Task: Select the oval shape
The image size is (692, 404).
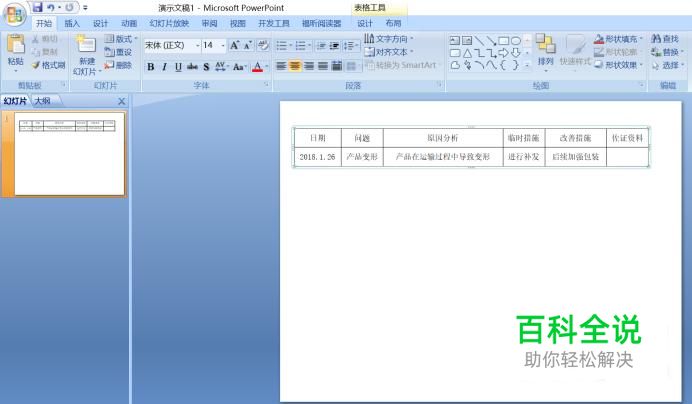Action: pyautogui.click(x=515, y=41)
